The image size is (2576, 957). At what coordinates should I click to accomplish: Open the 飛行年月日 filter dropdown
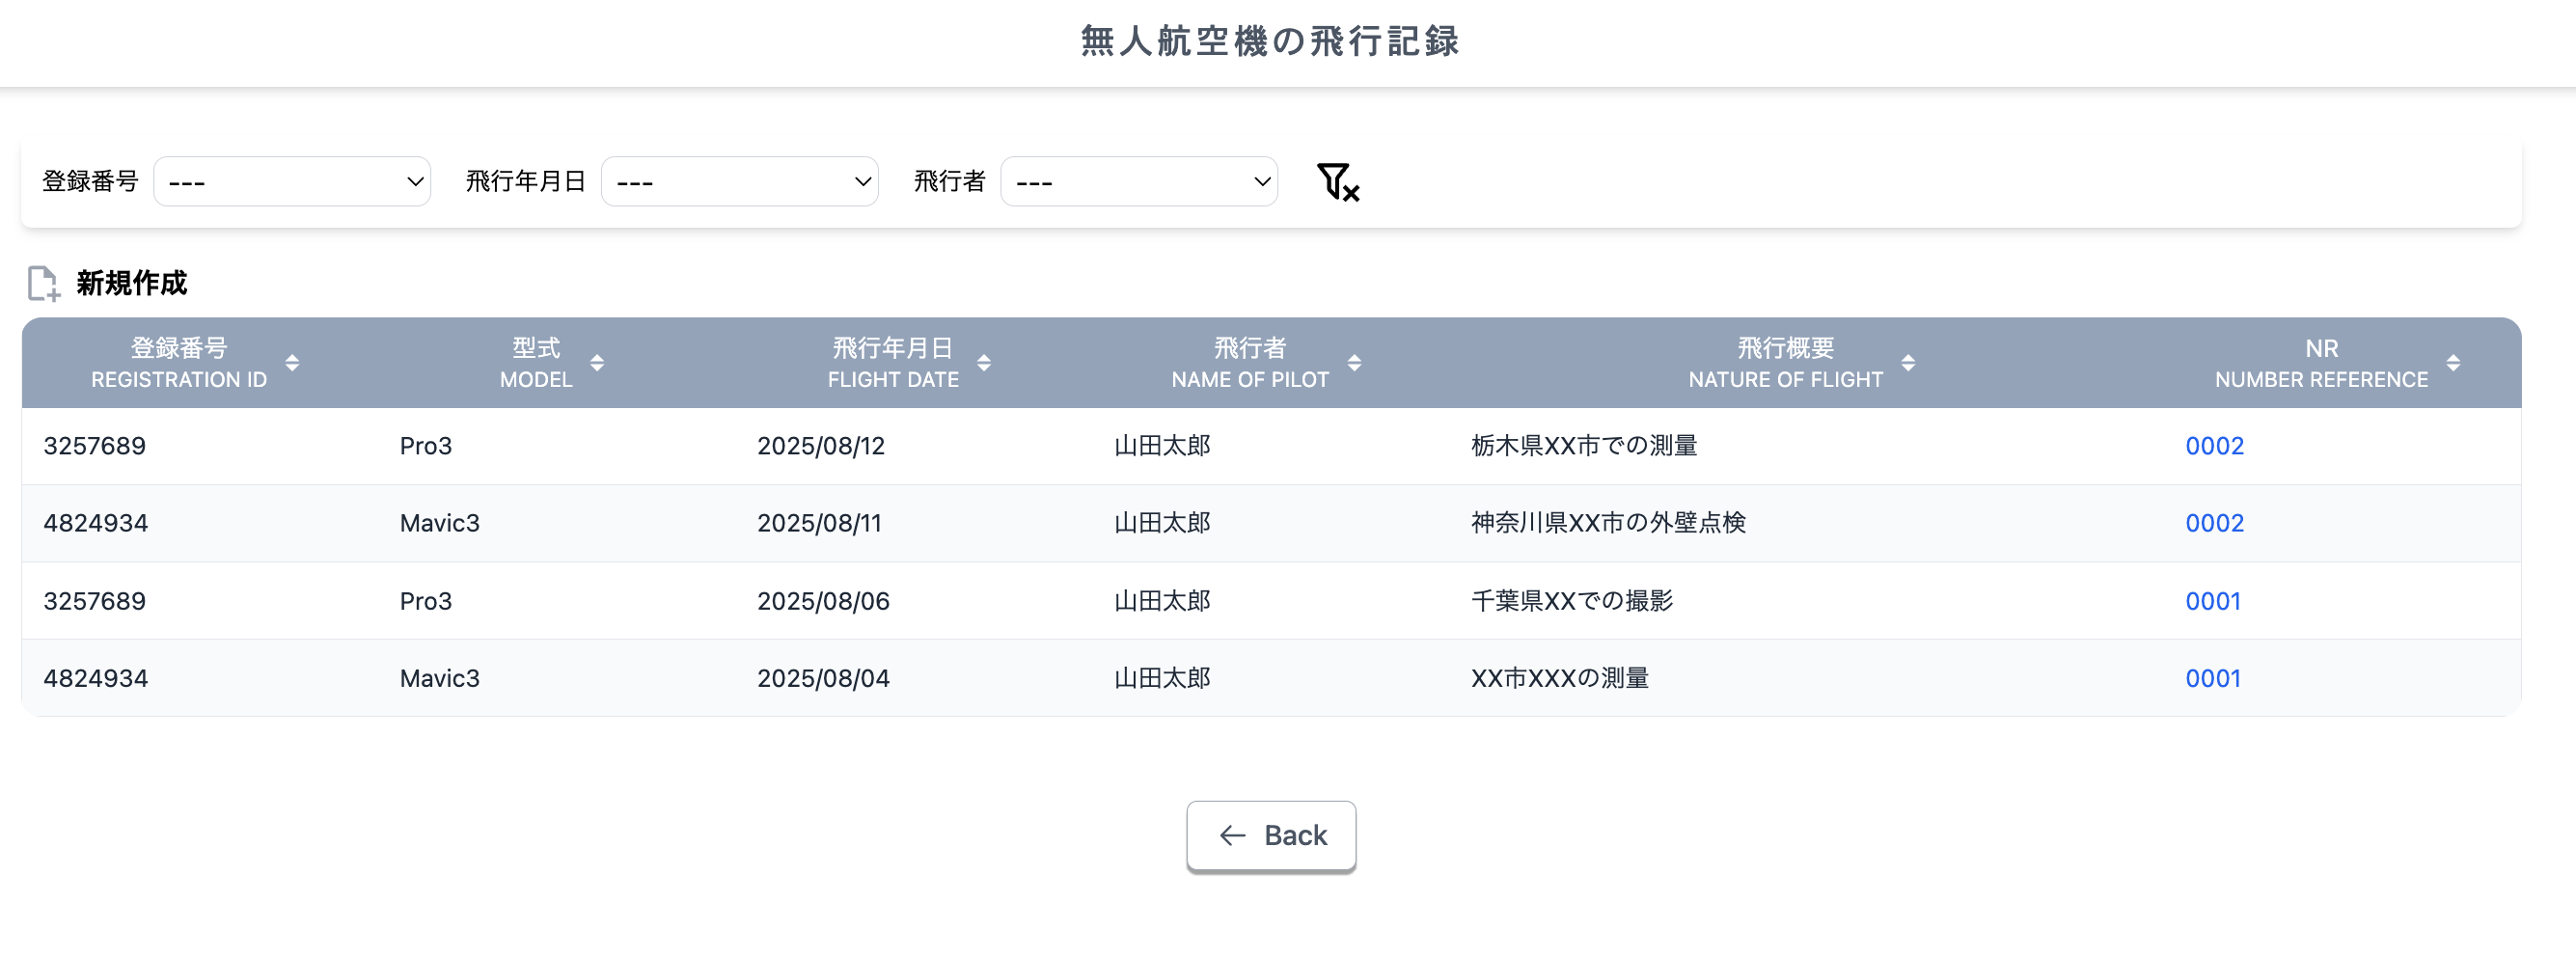point(740,181)
